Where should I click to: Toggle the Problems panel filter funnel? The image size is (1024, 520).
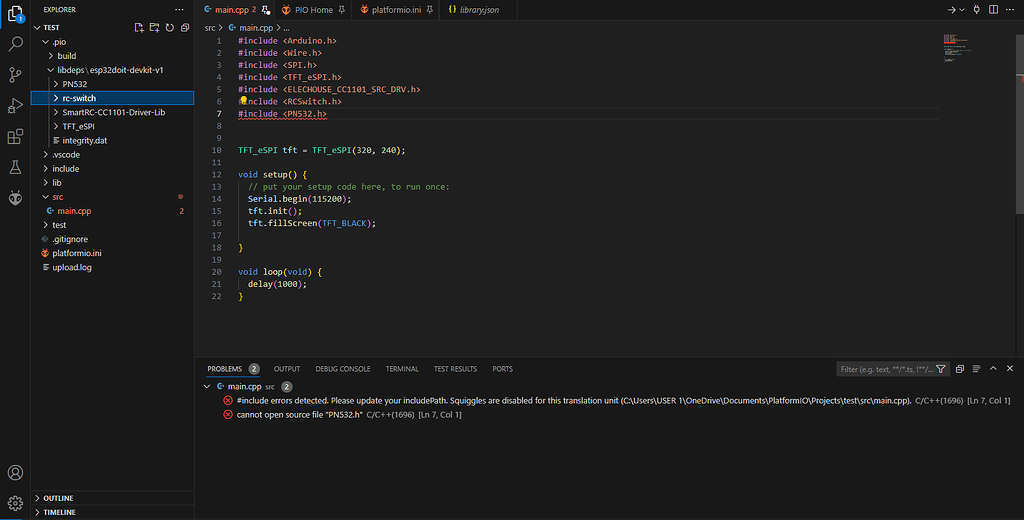pyautogui.click(x=940, y=369)
